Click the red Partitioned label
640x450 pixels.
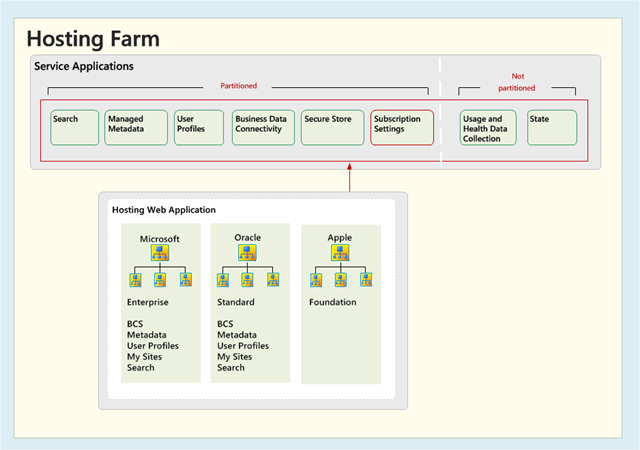click(238, 86)
